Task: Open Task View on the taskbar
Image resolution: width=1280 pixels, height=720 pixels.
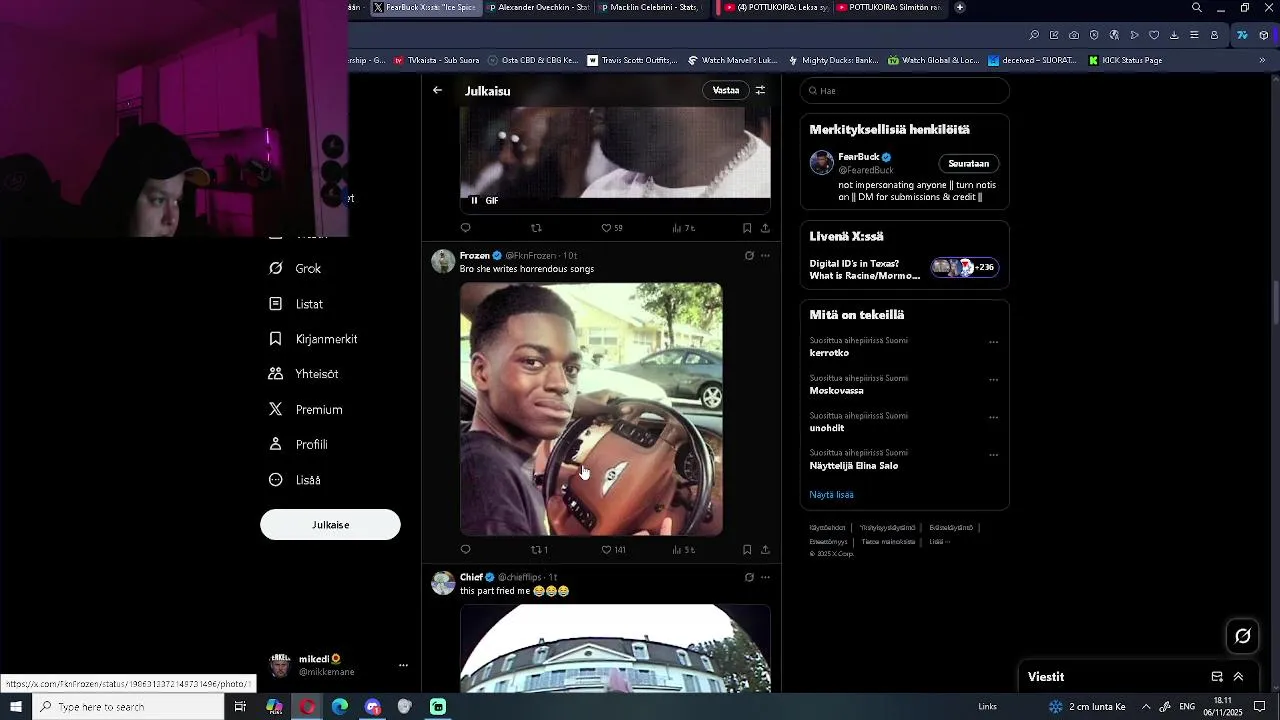Action: click(x=240, y=707)
